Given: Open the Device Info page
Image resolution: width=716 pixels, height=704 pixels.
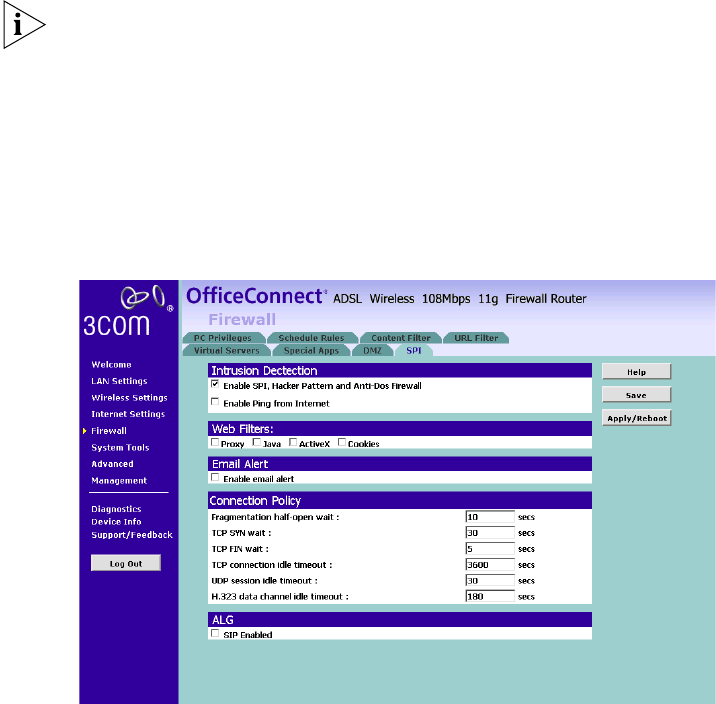Looking at the screenshot, I should pos(116,522).
